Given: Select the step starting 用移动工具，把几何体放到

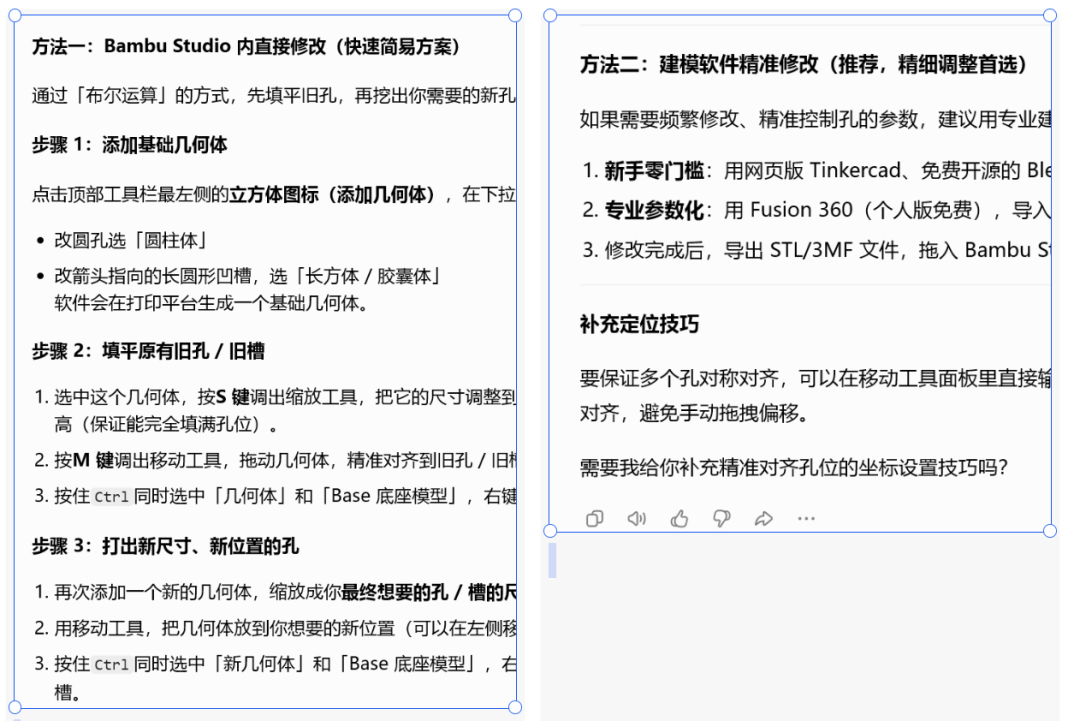Looking at the screenshot, I should pyautogui.click(x=284, y=628).
